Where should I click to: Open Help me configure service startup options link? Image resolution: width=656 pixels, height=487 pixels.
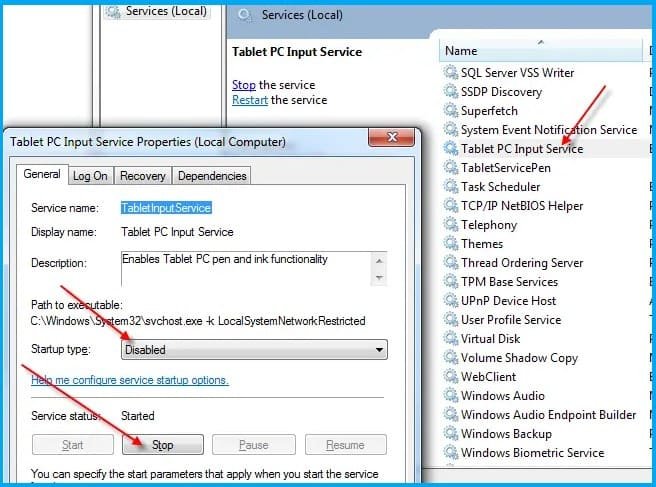click(130, 380)
